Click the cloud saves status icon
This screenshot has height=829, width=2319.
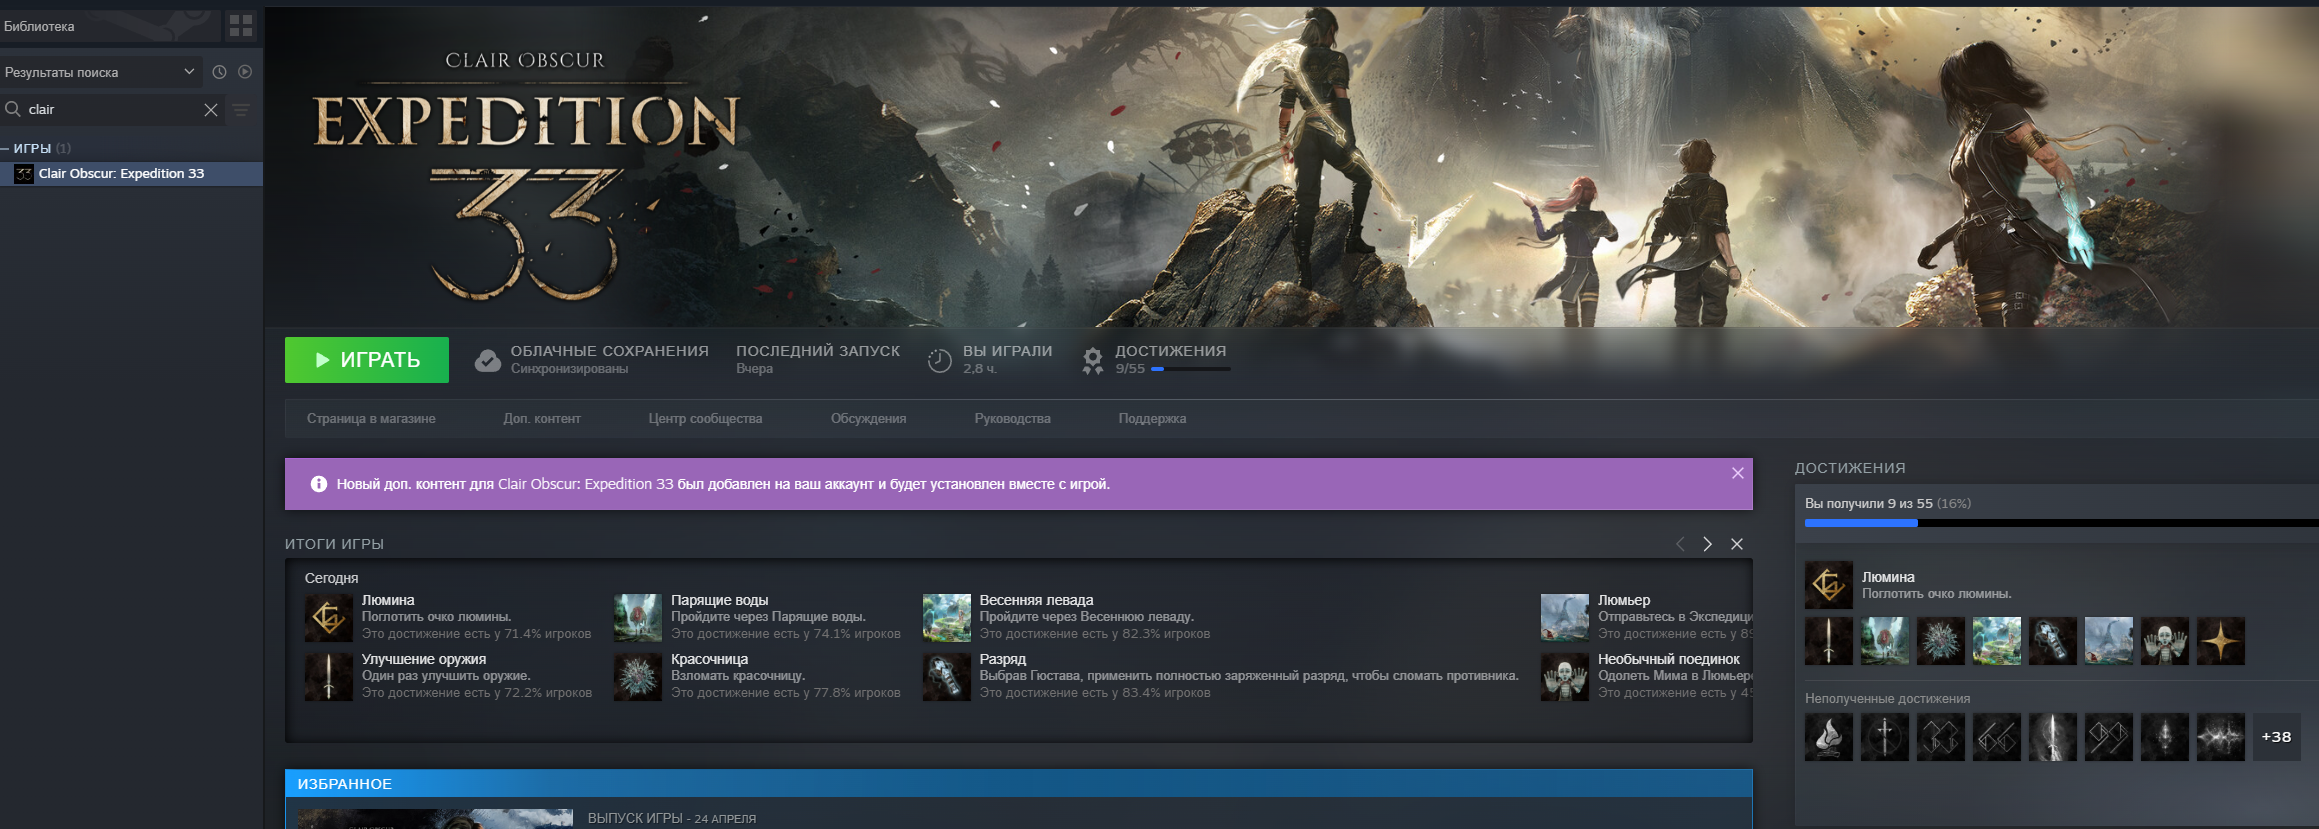[488, 360]
